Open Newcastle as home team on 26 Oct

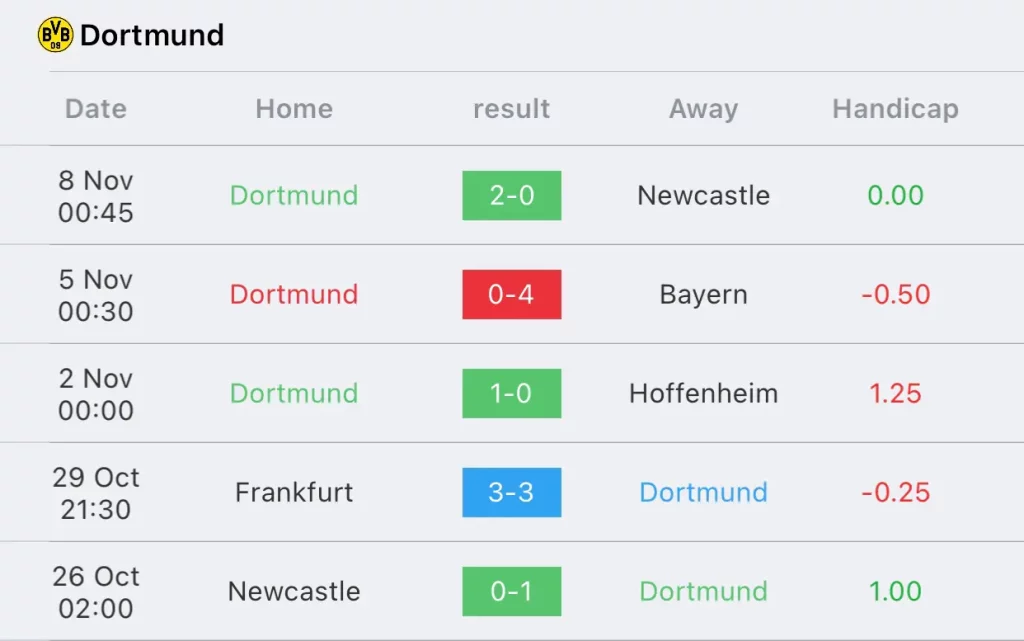[294, 591]
